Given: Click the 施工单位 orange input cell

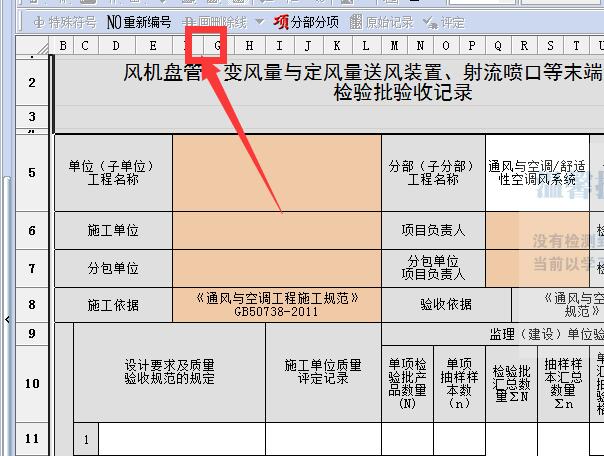Looking at the screenshot, I should coord(276,230).
